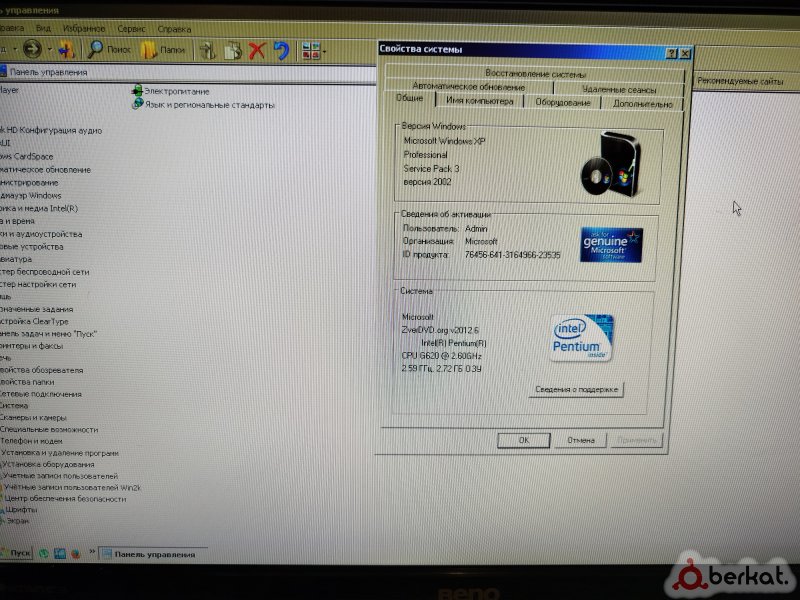Switch to the Восстановление системы tab
The image size is (800, 600).
coord(535,73)
